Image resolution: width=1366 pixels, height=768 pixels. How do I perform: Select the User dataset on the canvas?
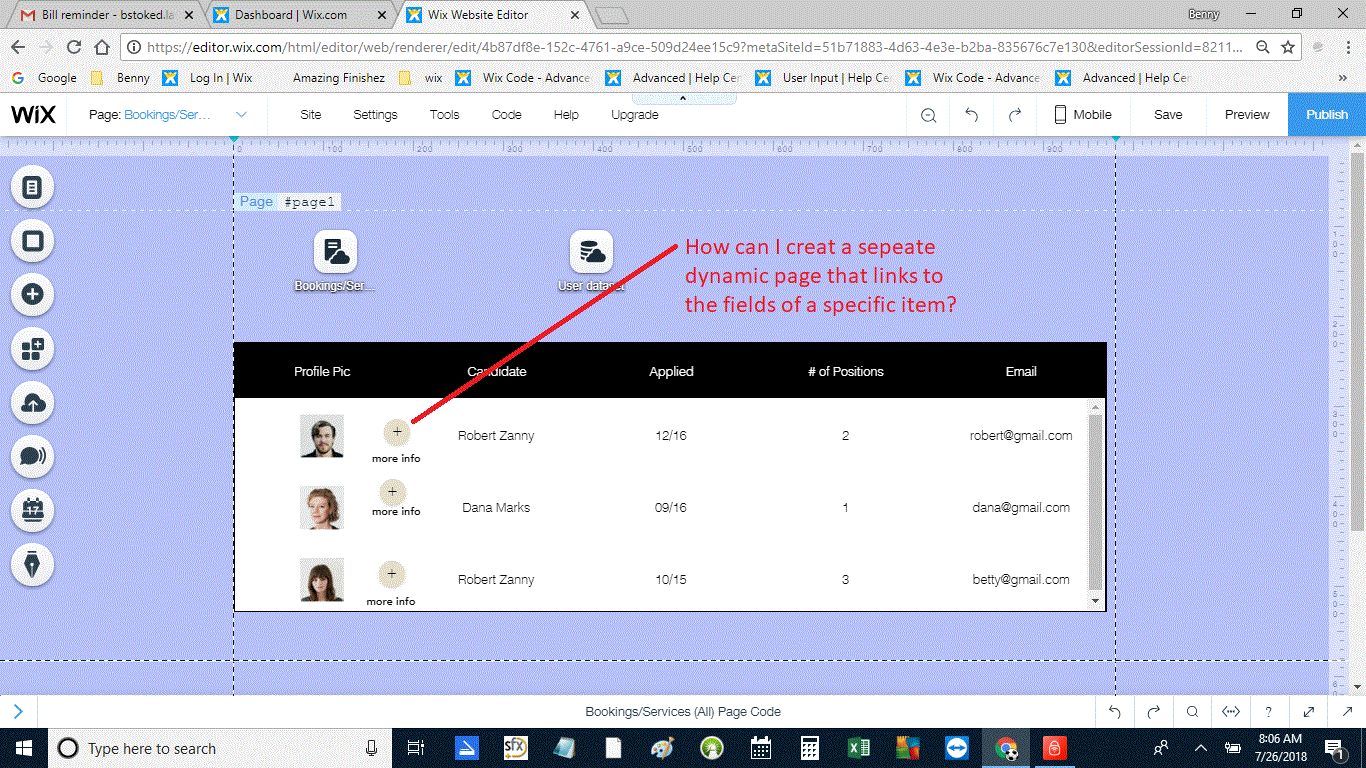tap(590, 253)
